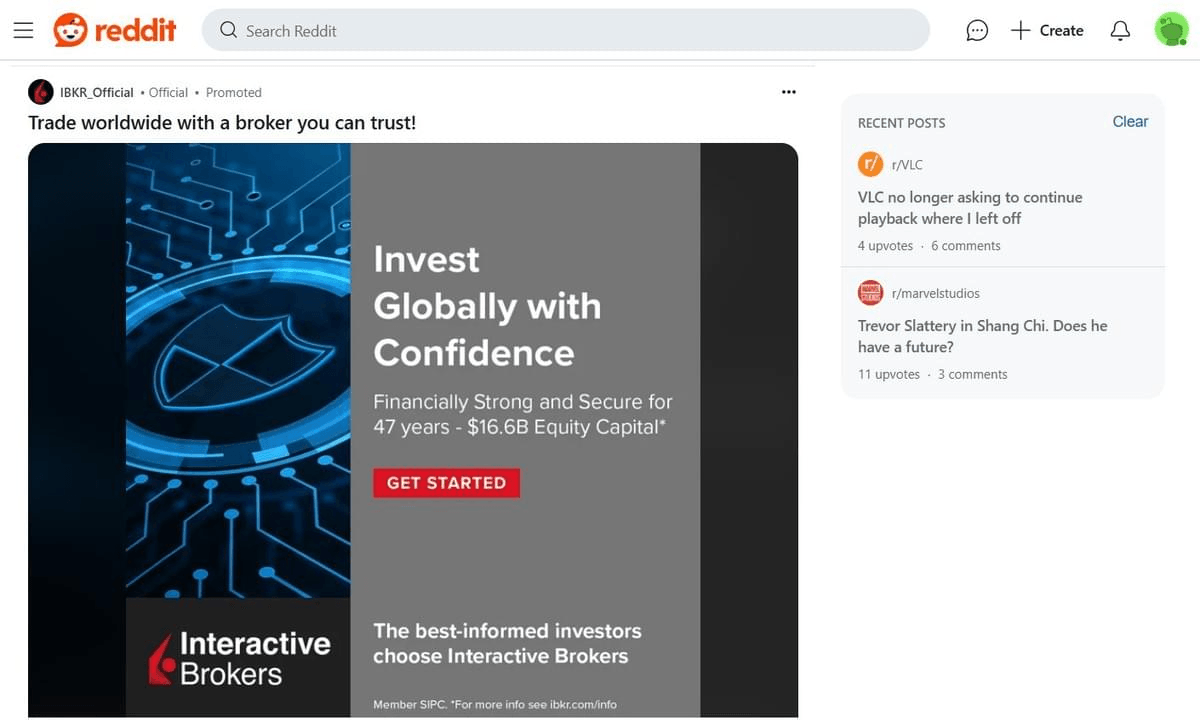This screenshot has height=720, width=1200.
Task: Click the r/VLC community icon
Action: pyautogui.click(x=870, y=164)
